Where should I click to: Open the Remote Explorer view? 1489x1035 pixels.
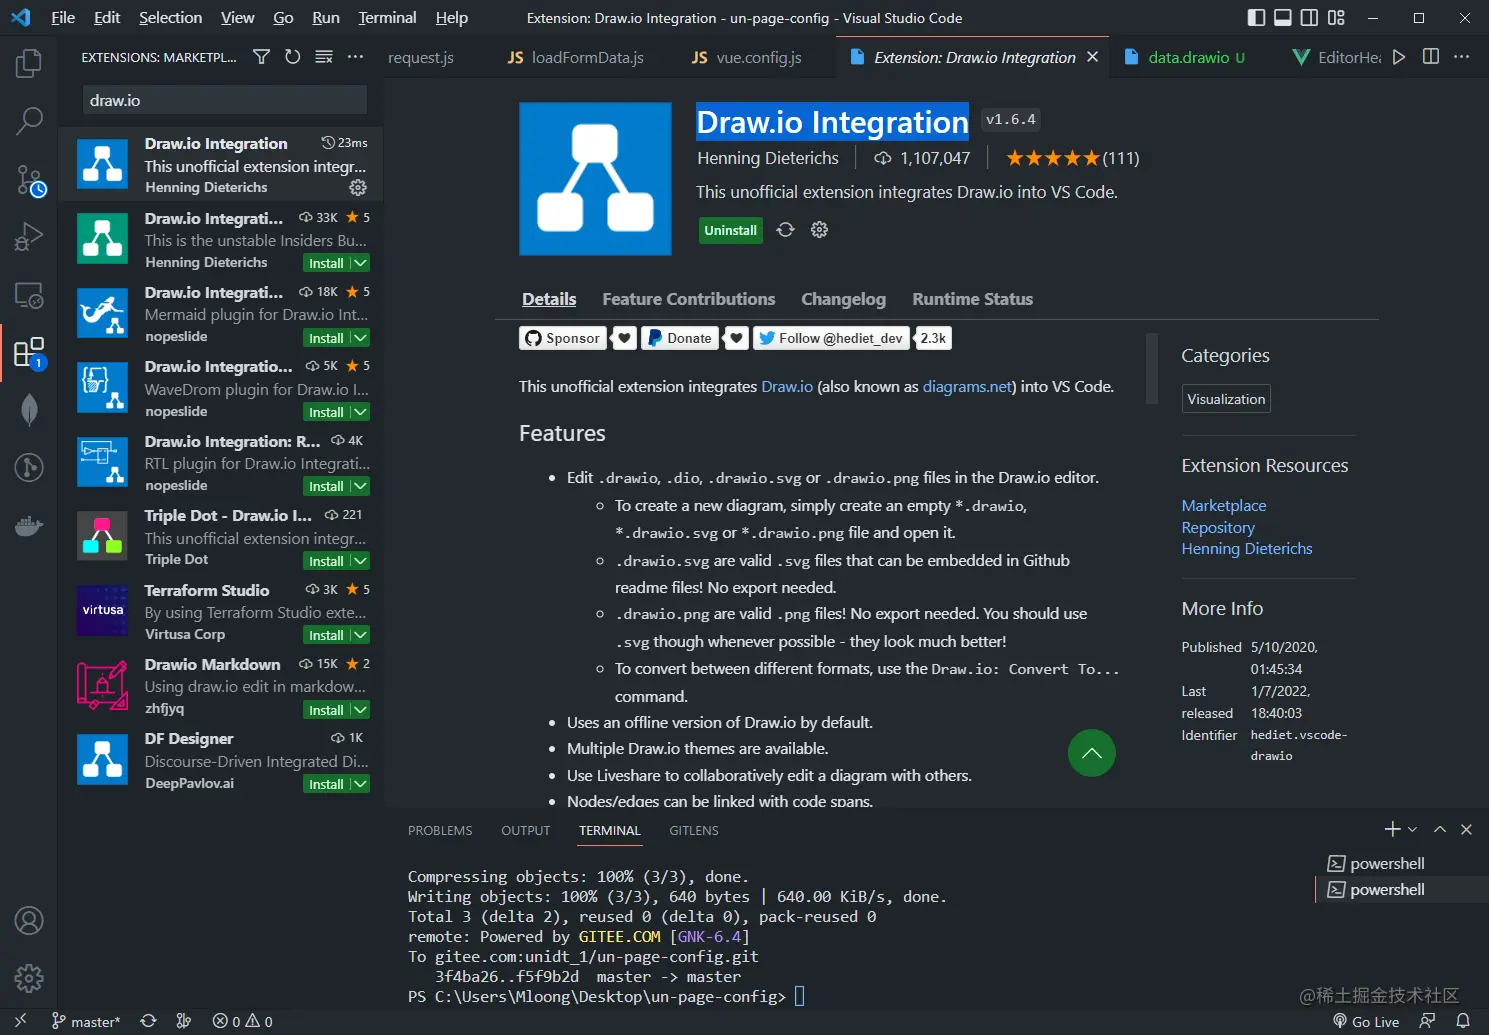(29, 295)
